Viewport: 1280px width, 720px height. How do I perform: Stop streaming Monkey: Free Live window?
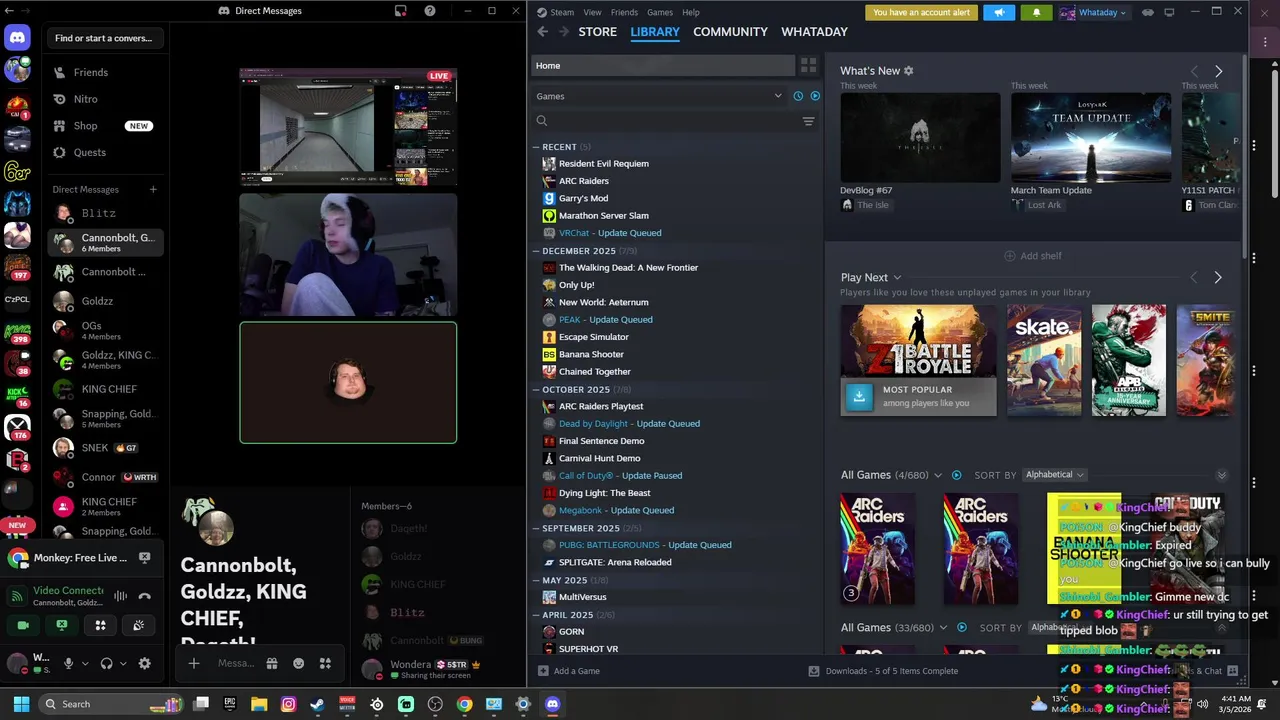click(x=144, y=558)
